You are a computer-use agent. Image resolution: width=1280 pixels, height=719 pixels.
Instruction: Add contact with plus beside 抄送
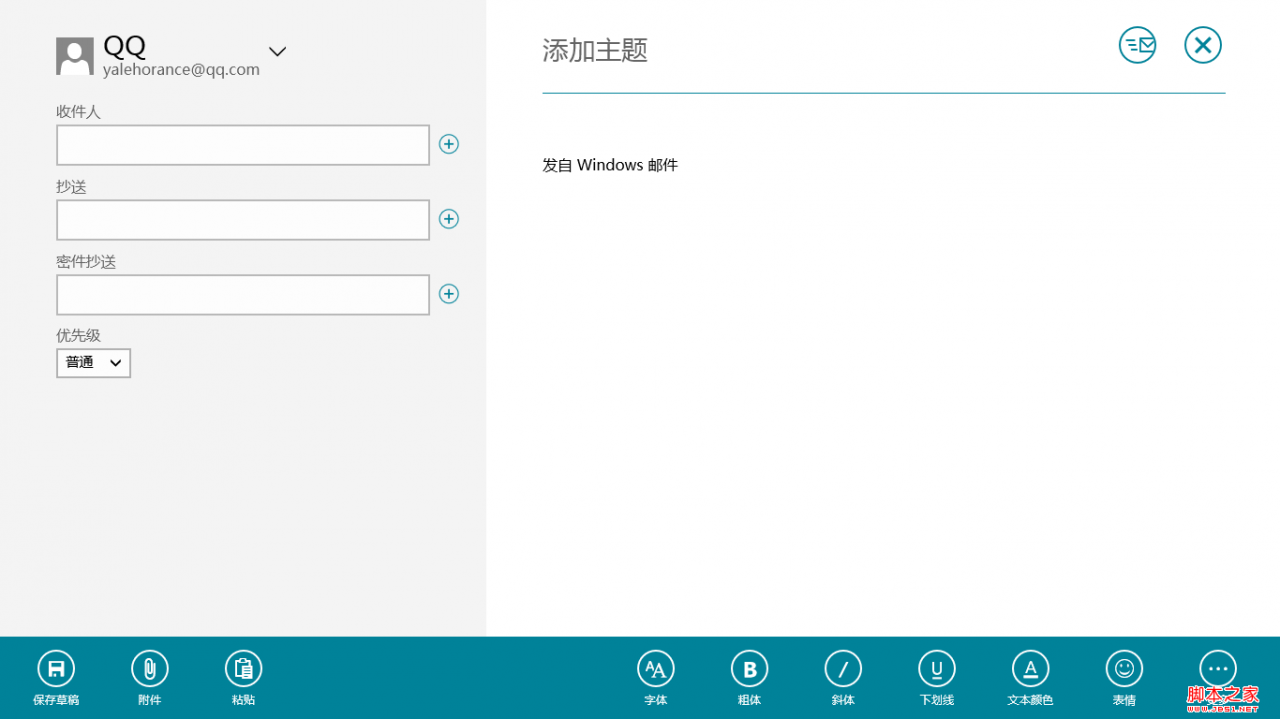(x=449, y=219)
